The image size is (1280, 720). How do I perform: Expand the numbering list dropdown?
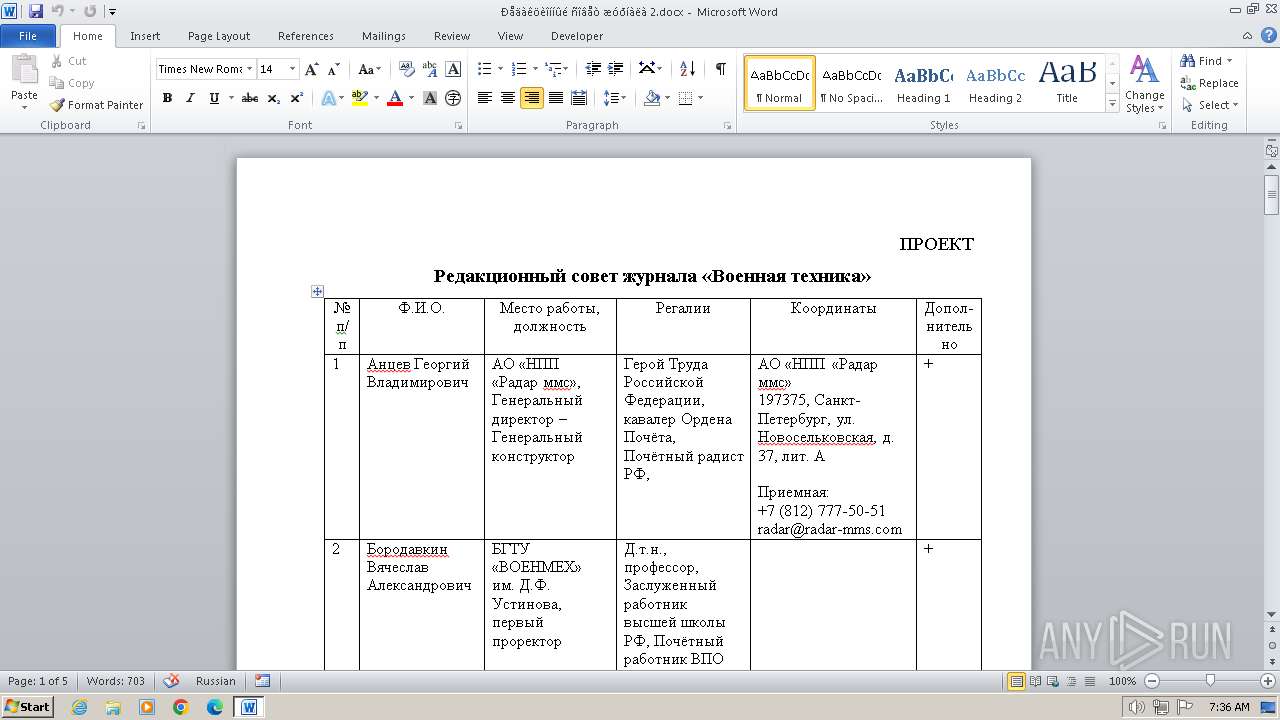[x=536, y=69]
